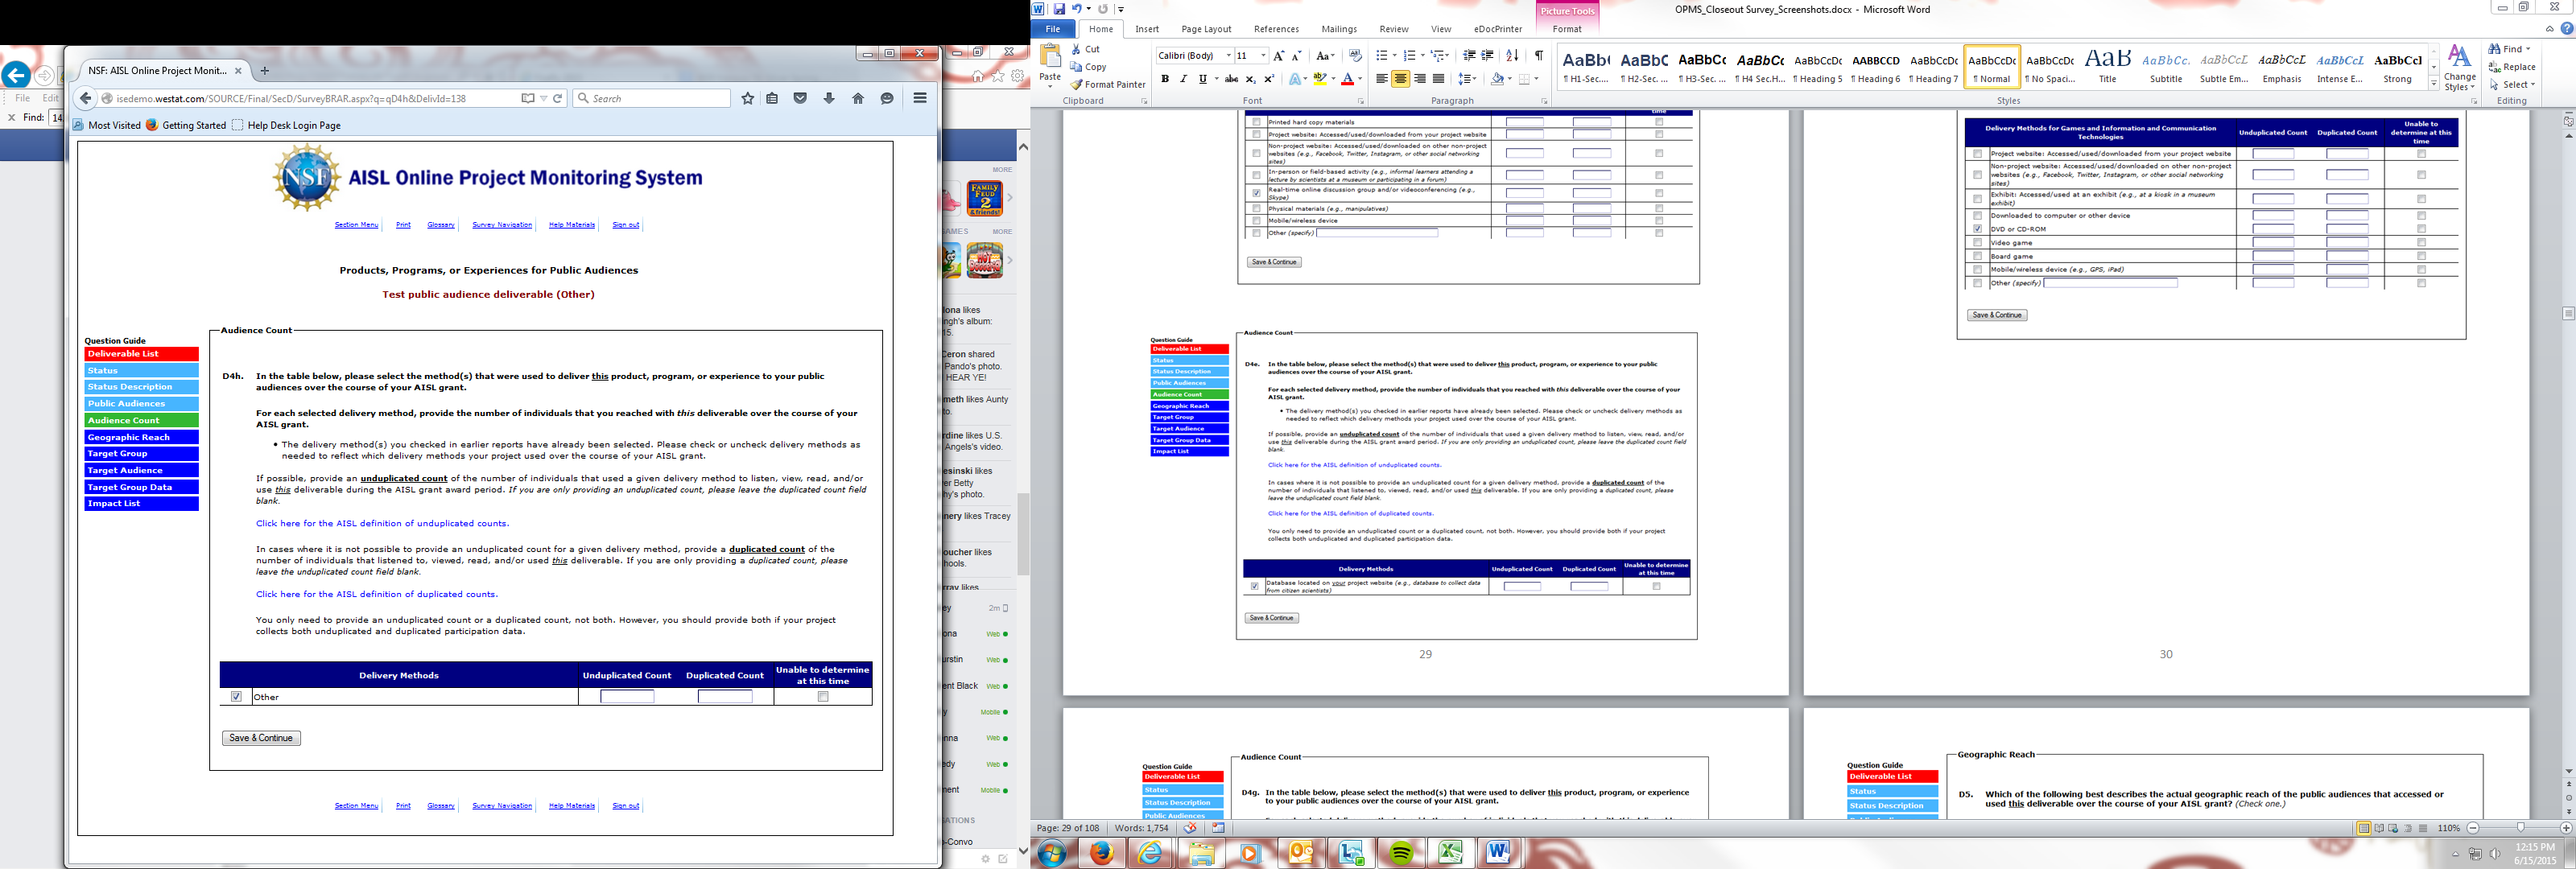Apply center alignment in Word
Viewport: 2576px width, 869px height.
click(1400, 79)
